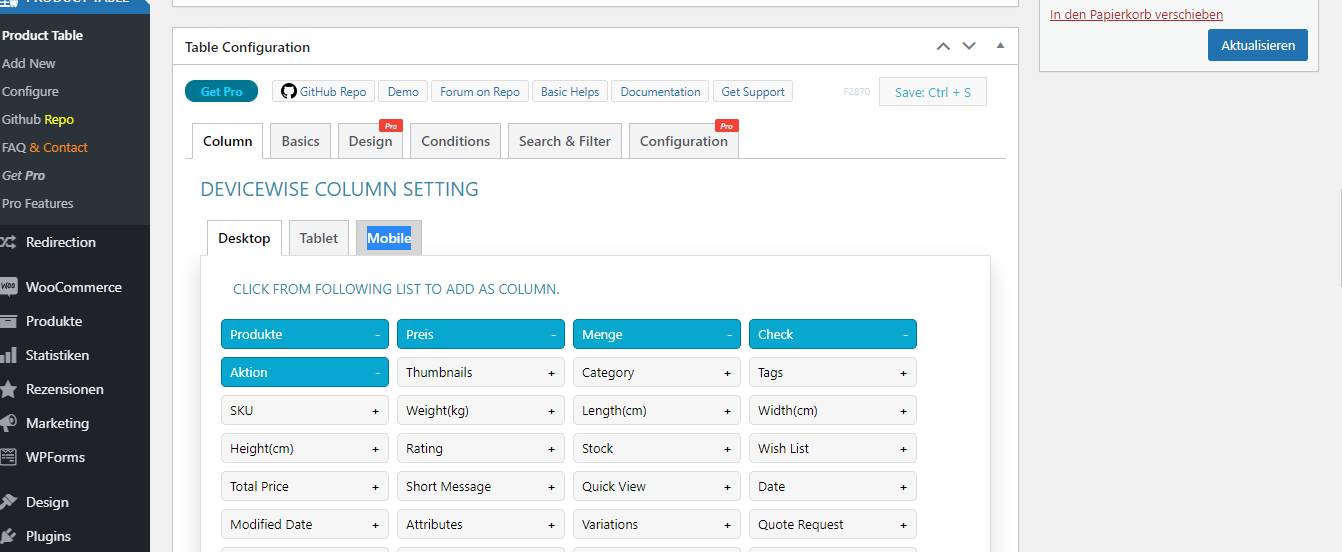The image size is (1342, 552).
Task: Add Tags as a column
Action: click(x=833, y=373)
